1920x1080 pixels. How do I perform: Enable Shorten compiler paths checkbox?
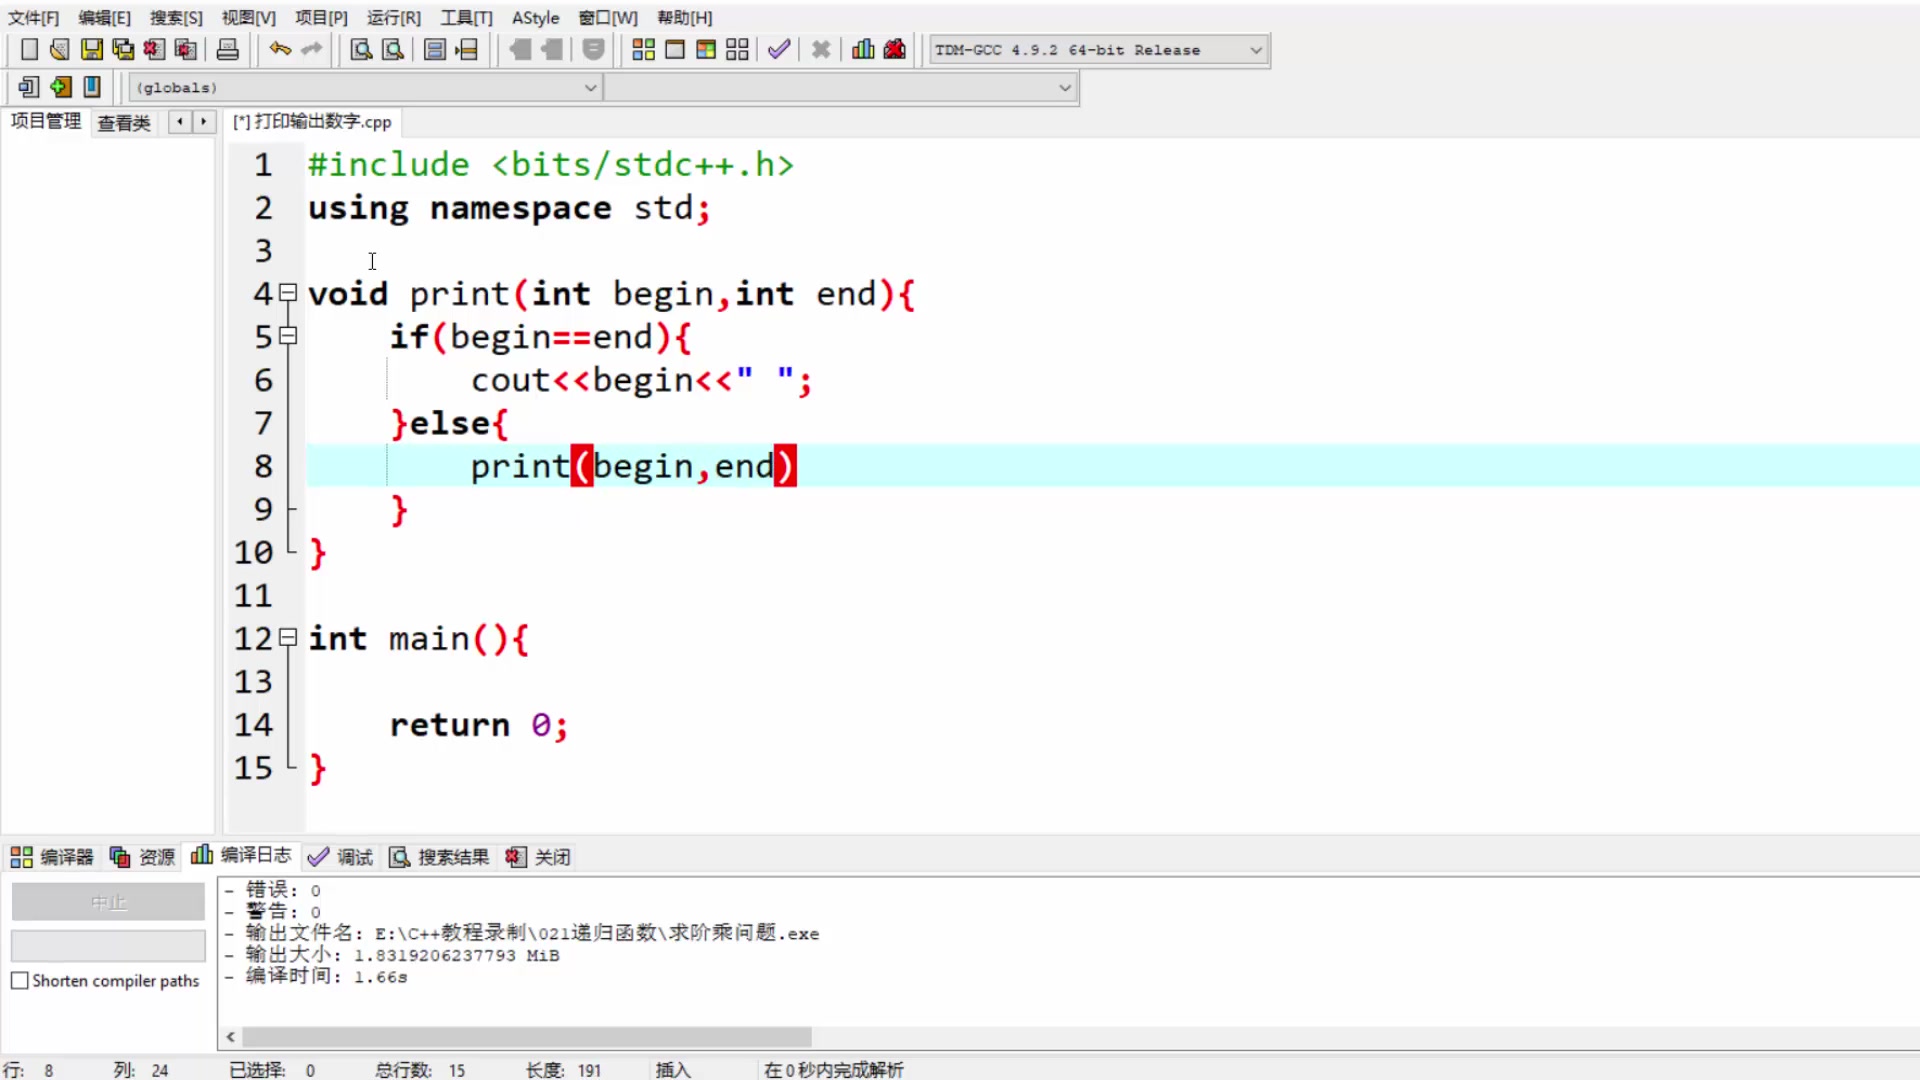coord(20,981)
